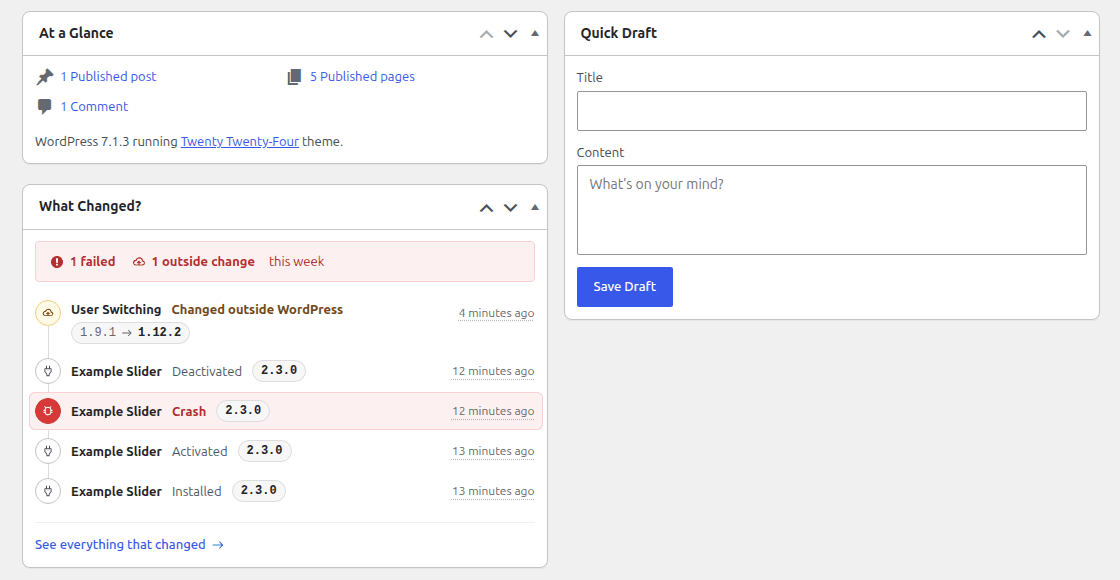
Task: Click the plug icon on Example Slider Installed row
Action: (48, 491)
